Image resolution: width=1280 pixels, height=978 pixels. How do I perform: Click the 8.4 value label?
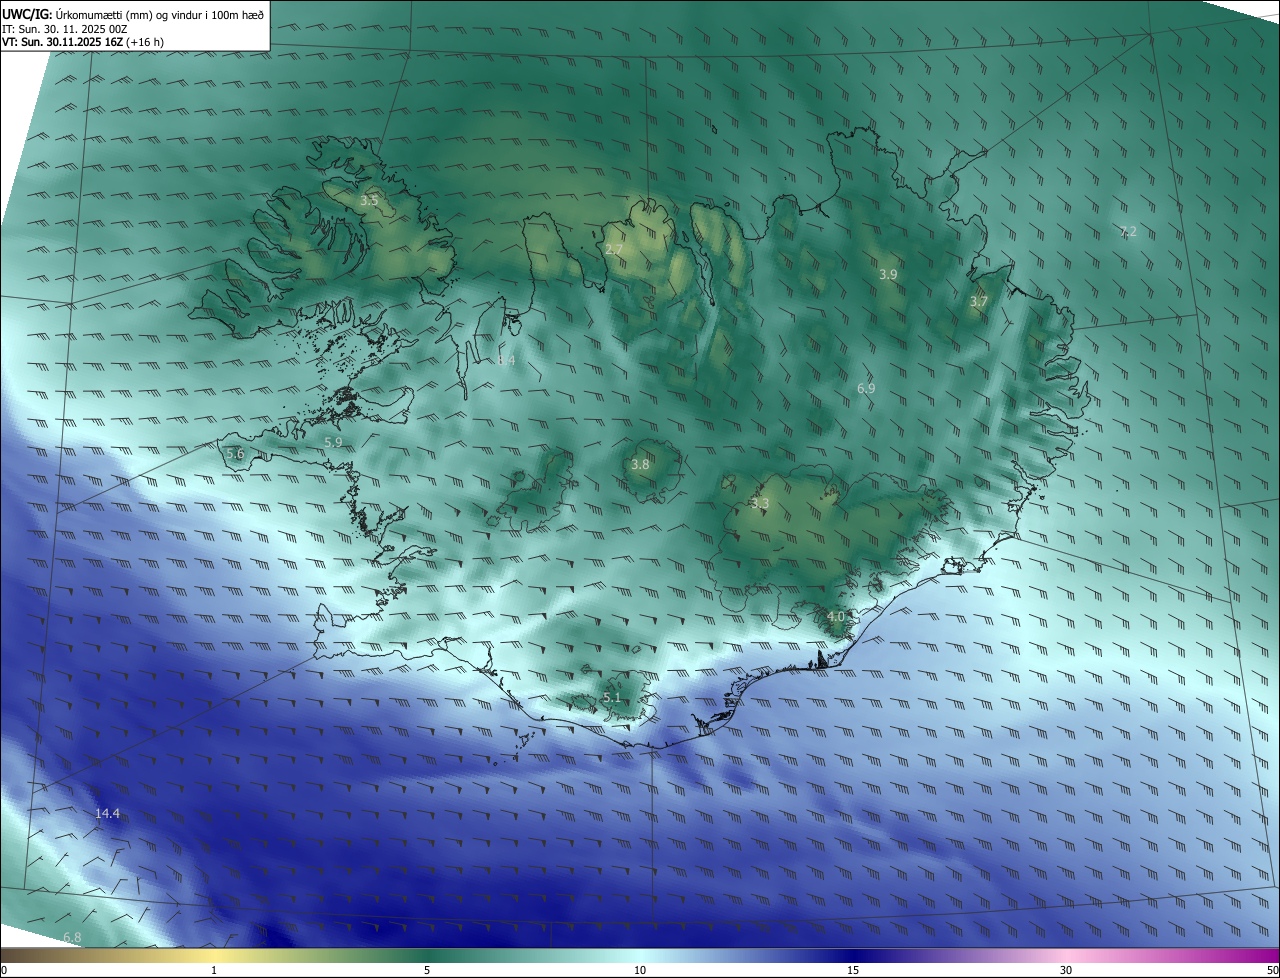tap(506, 360)
